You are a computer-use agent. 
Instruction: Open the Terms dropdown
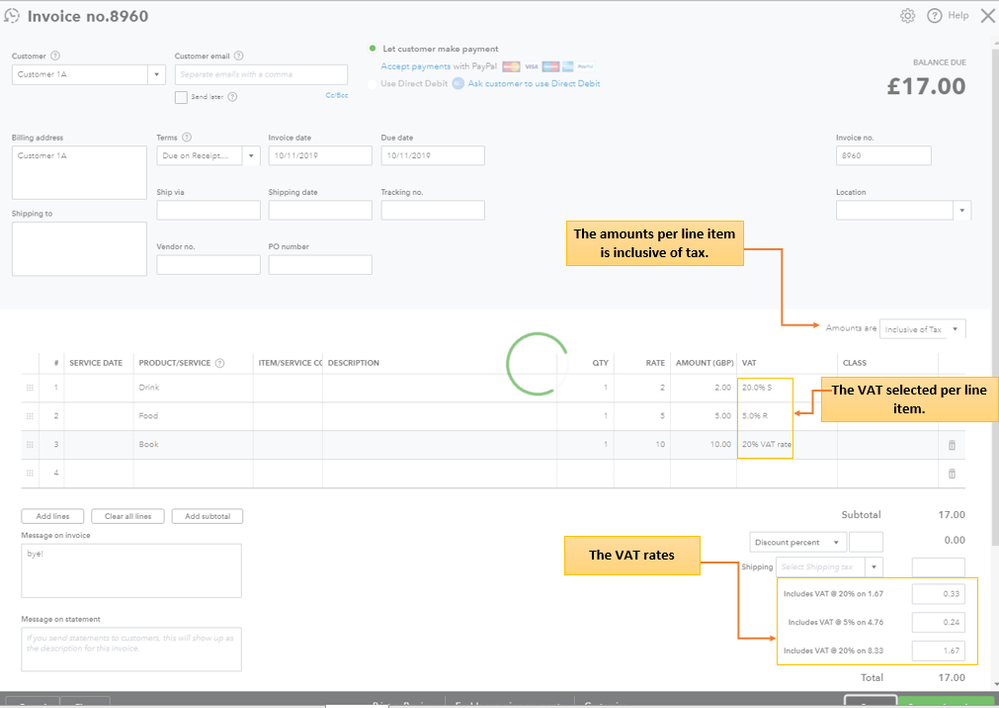tap(250, 156)
